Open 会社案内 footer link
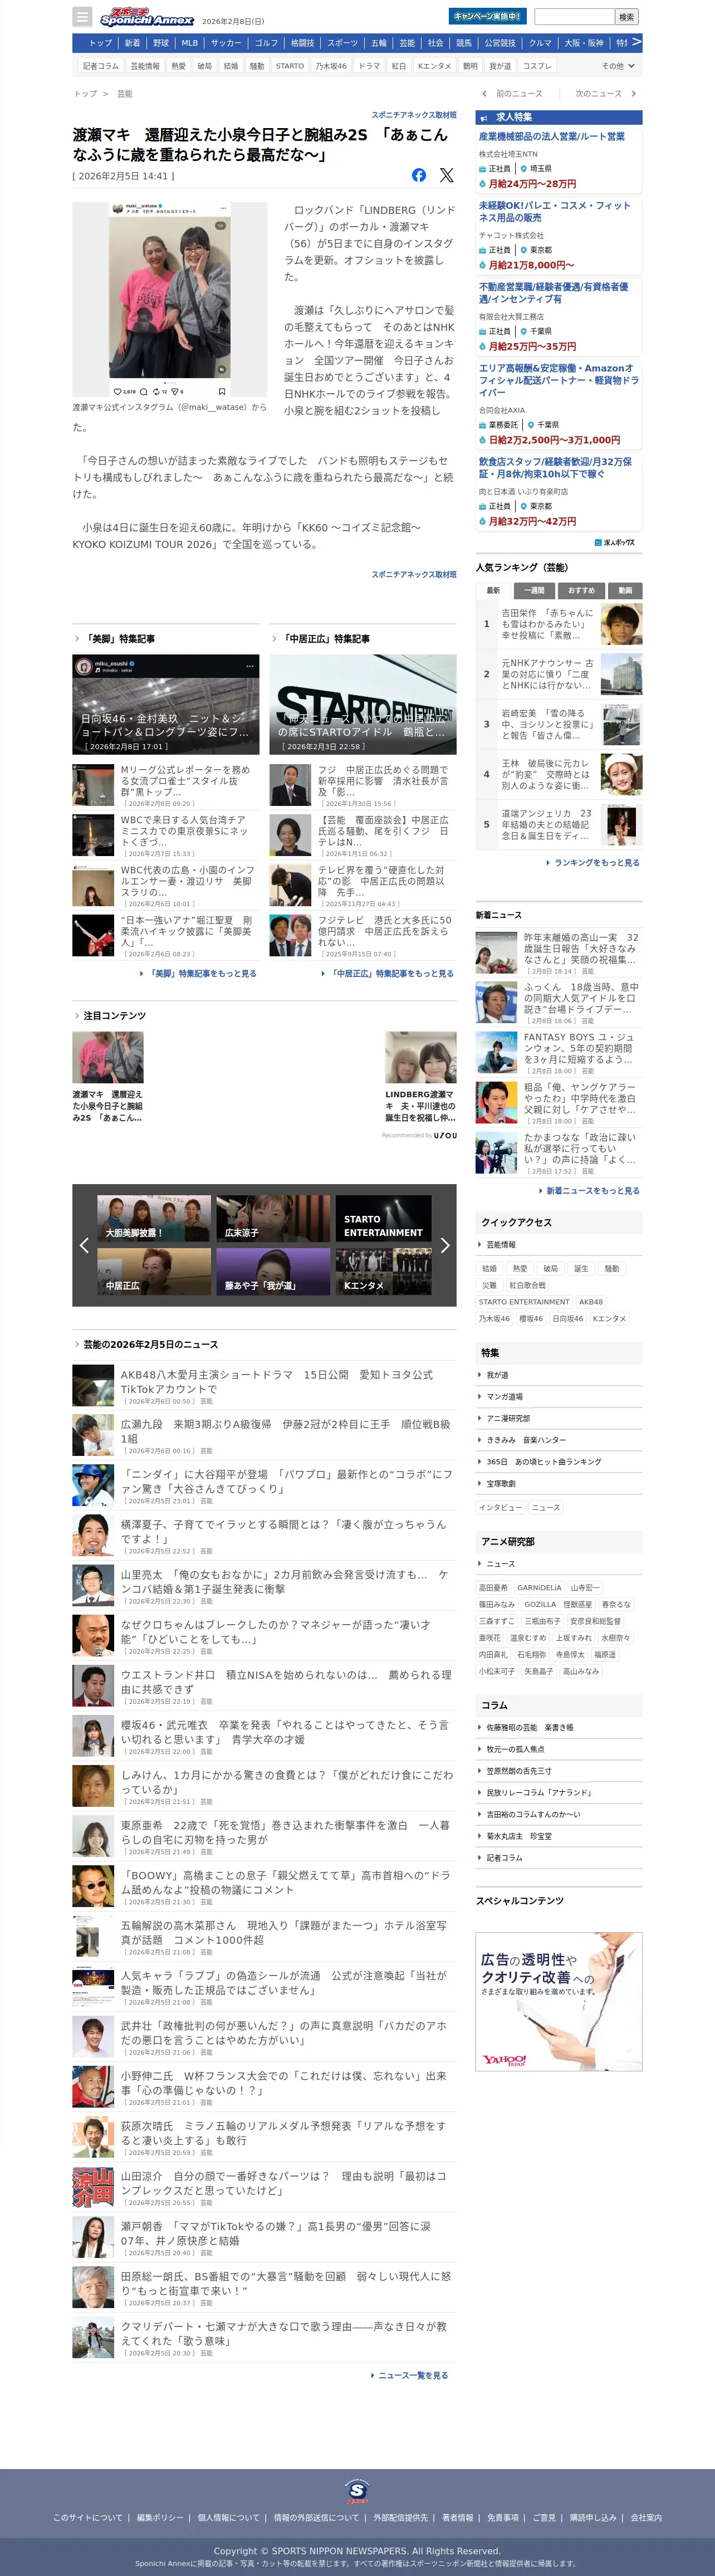 pos(646,2518)
